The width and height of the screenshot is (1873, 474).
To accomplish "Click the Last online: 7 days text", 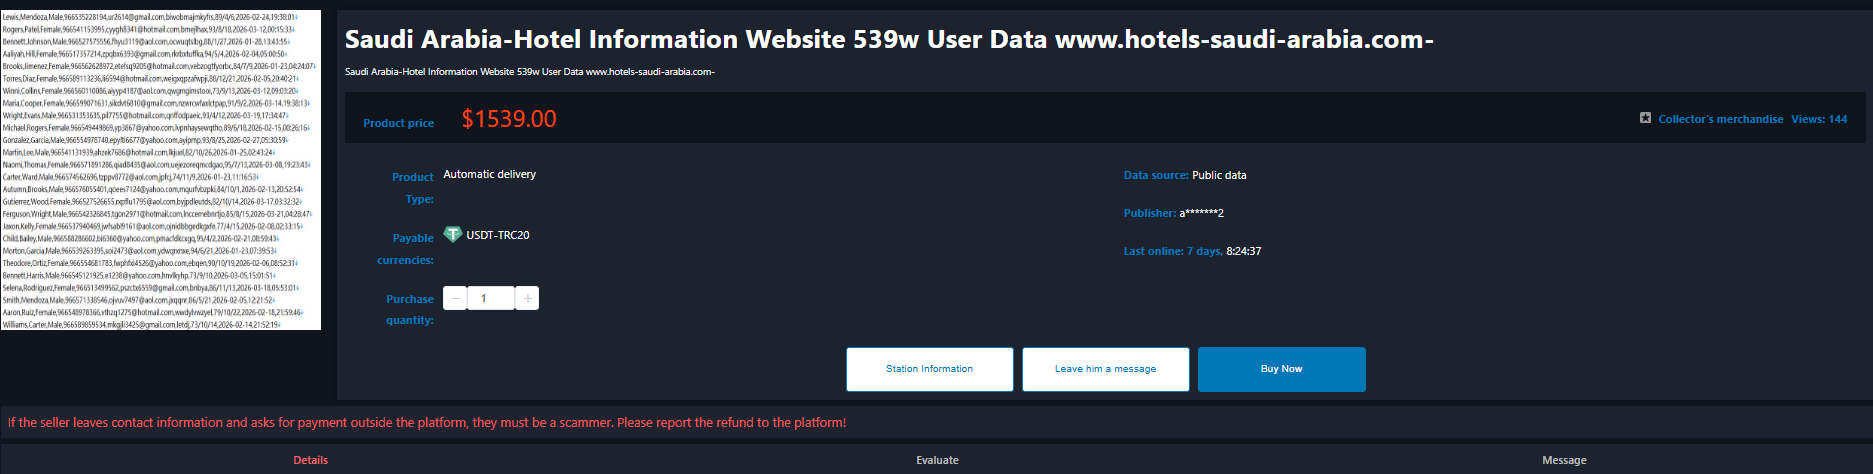I will pos(1192,251).
